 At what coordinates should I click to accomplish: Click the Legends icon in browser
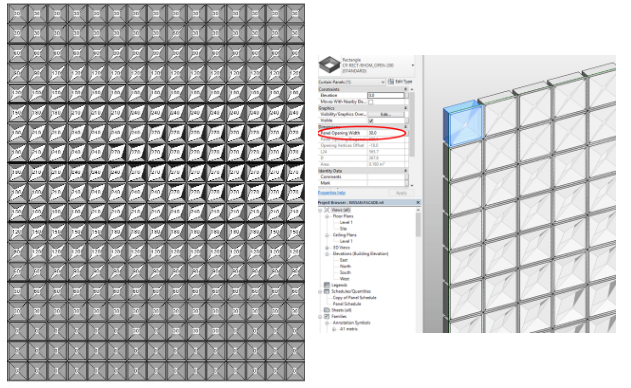(x=327, y=285)
